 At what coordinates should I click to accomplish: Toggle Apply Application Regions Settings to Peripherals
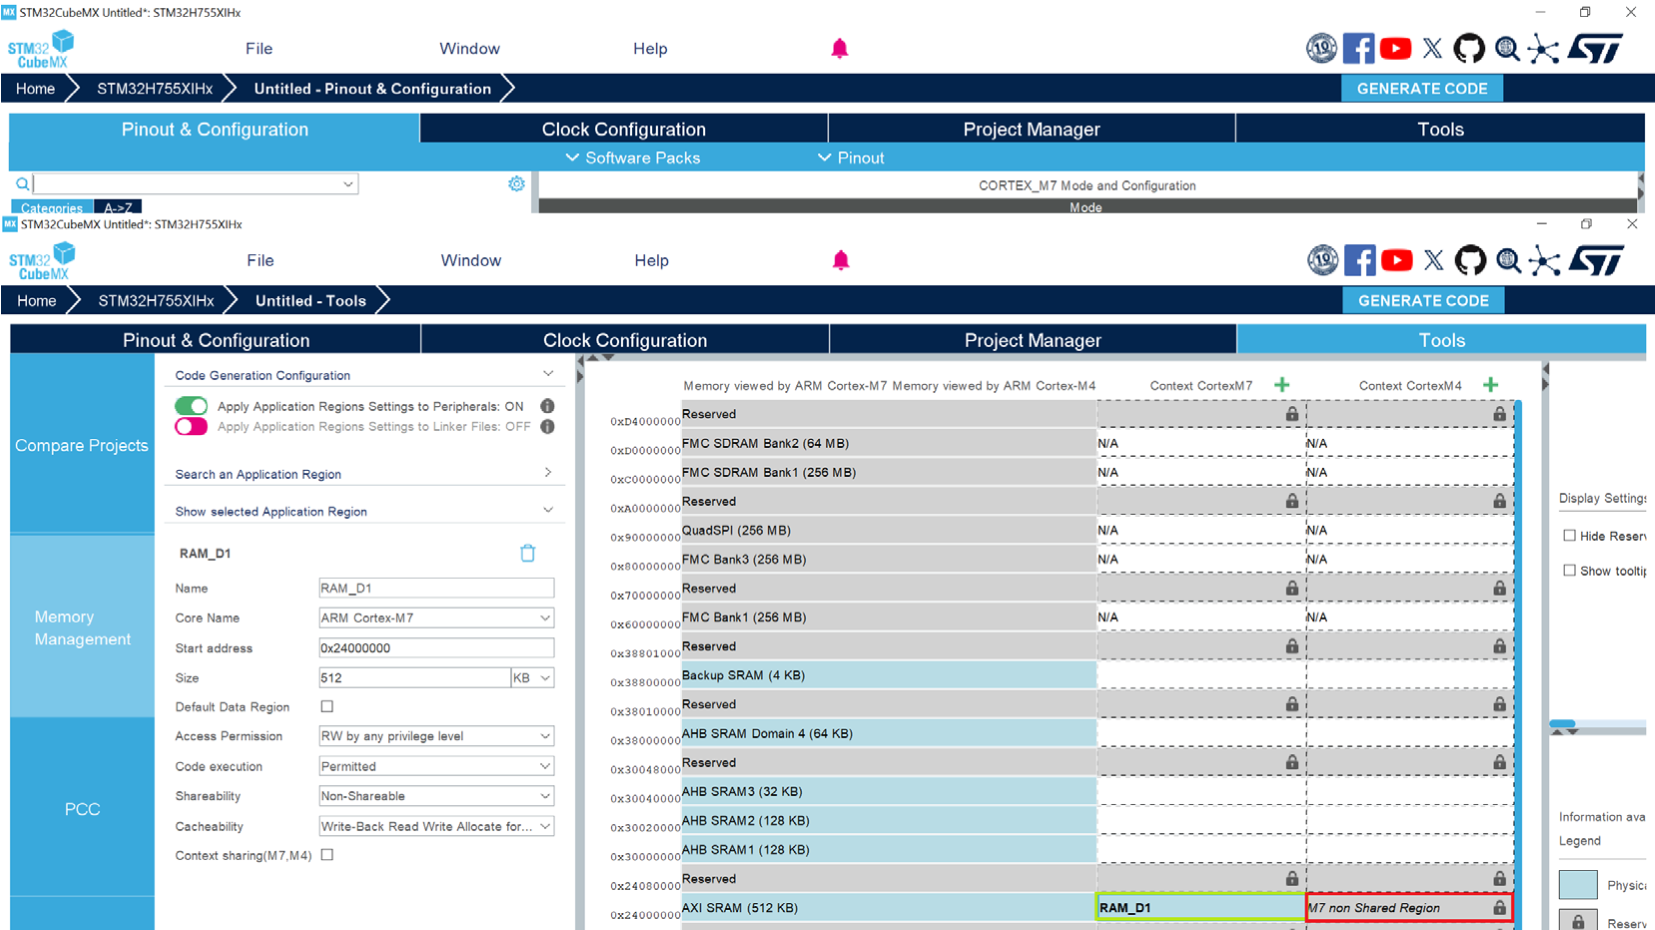(191, 406)
